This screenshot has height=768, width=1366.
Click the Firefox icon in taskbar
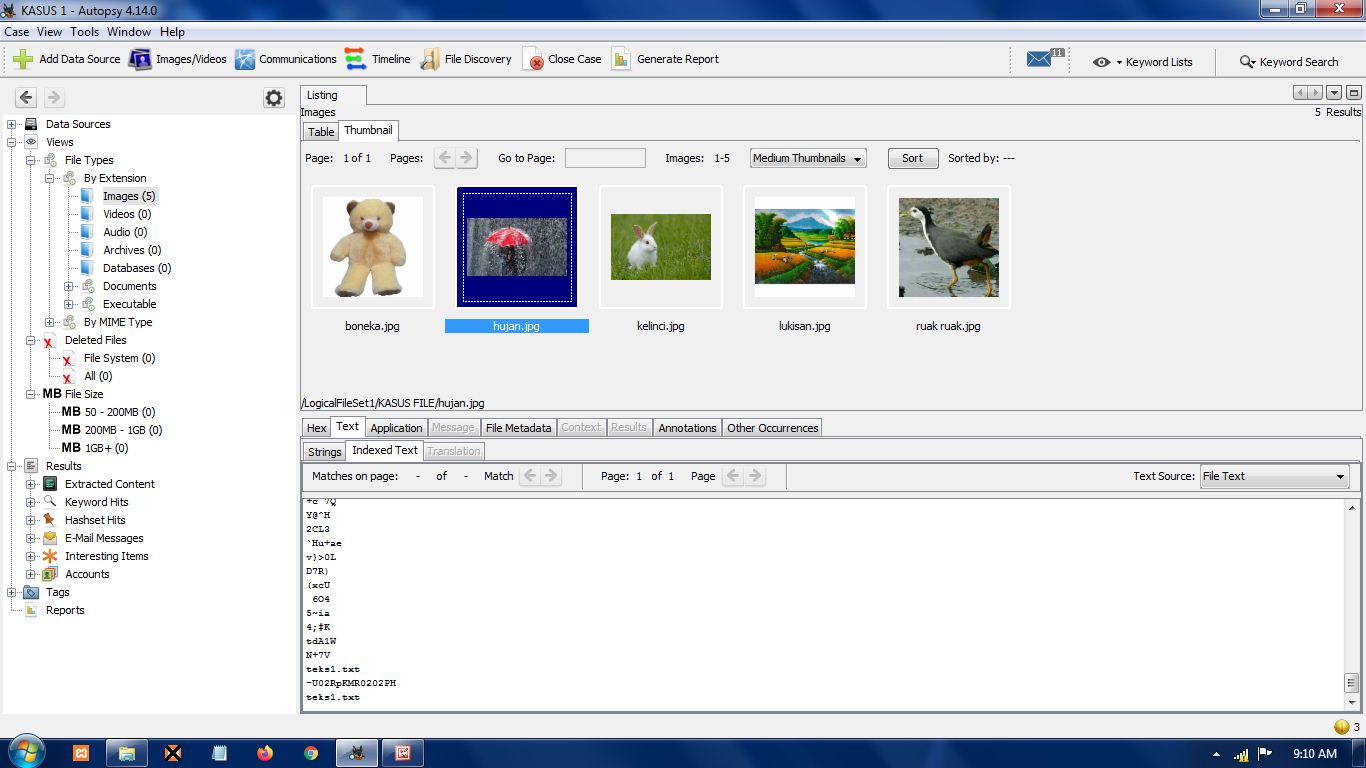265,753
